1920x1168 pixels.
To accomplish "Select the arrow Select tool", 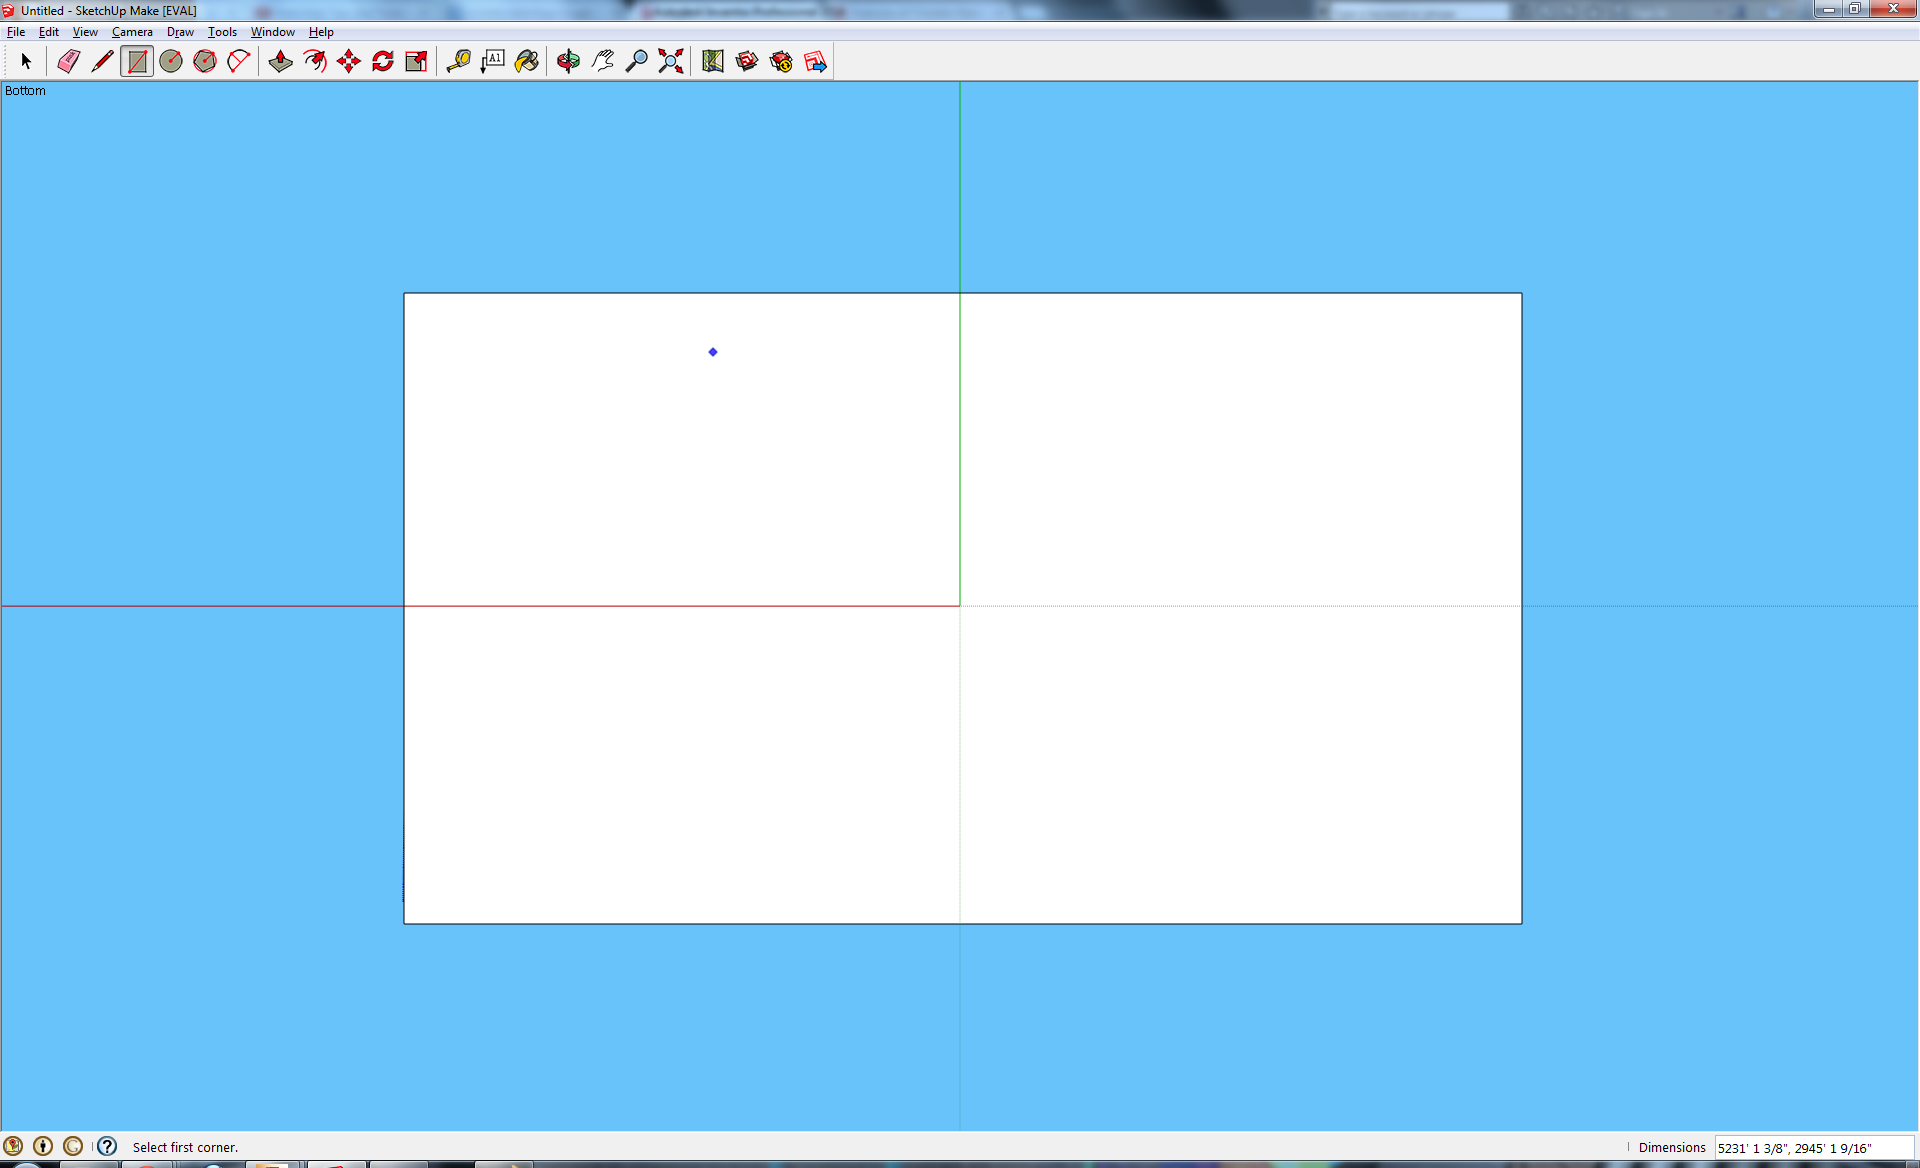I will 26,62.
